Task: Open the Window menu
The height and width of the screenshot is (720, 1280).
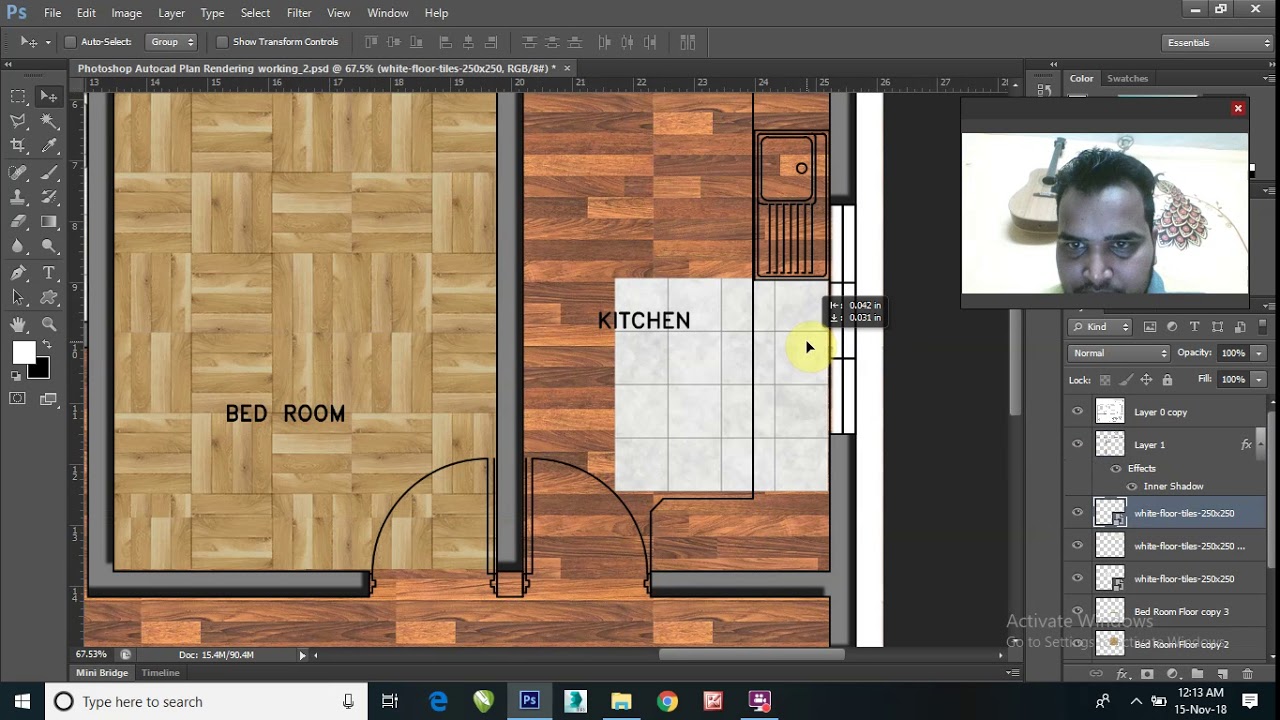Action: pyautogui.click(x=387, y=13)
